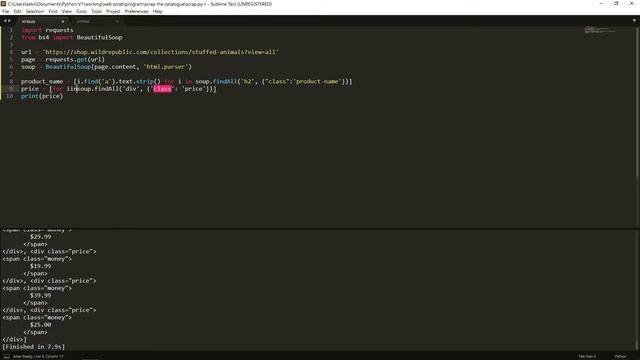This screenshot has height=360, width=640.
Task: Click 'print(price)' on line 10
Action: coord(42,96)
